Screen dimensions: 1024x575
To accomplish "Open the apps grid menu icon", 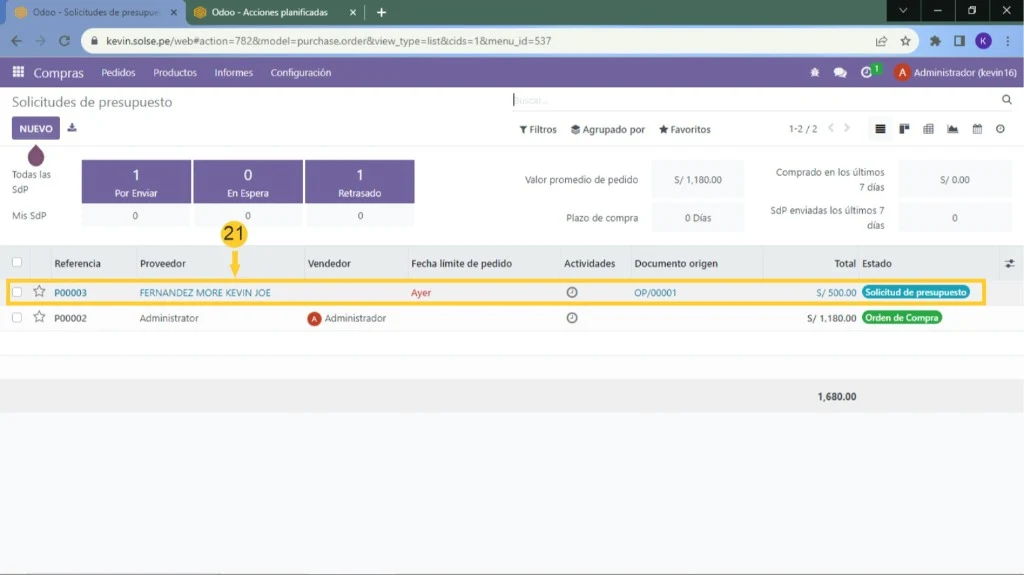I will [18, 72].
